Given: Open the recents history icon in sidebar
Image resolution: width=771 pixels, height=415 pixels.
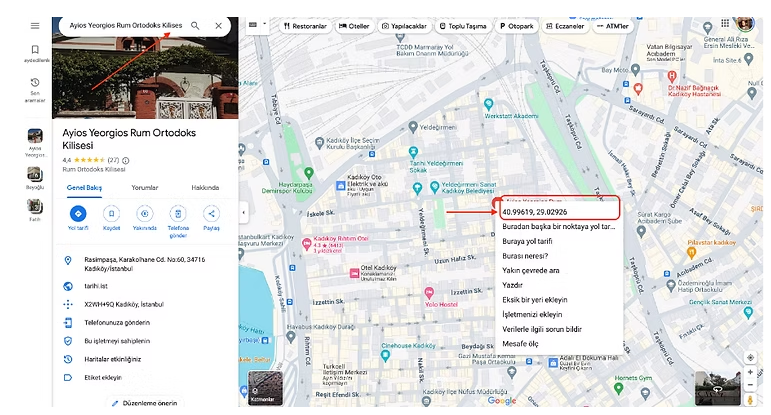Looking at the screenshot, I should click(35, 83).
